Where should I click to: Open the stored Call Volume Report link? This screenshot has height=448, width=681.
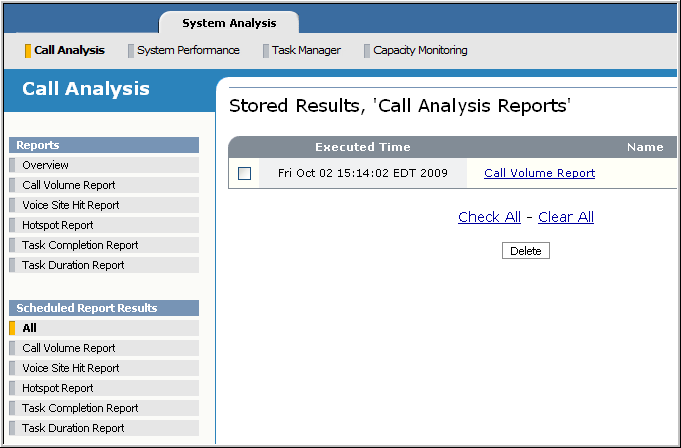pos(539,173)
